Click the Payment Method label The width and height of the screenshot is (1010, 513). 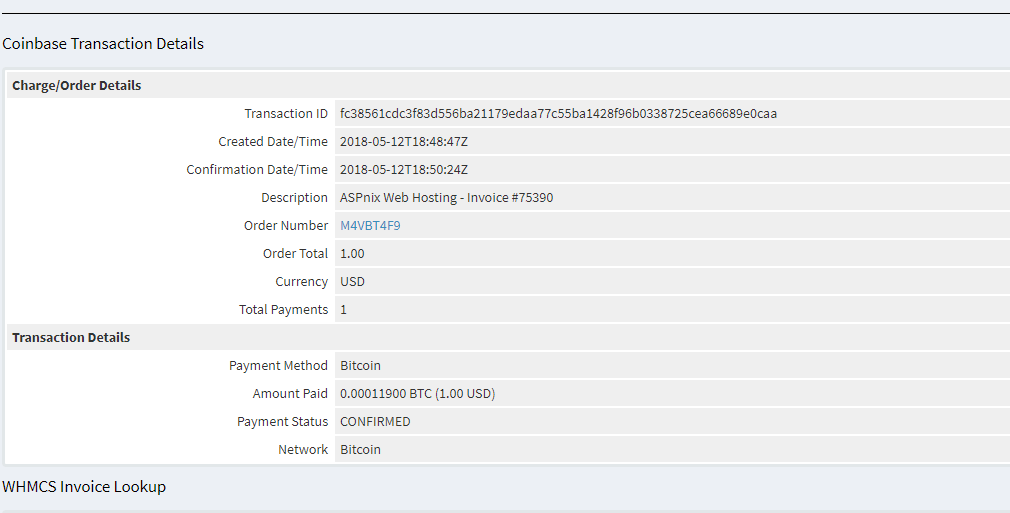click(x=278, y=365)
